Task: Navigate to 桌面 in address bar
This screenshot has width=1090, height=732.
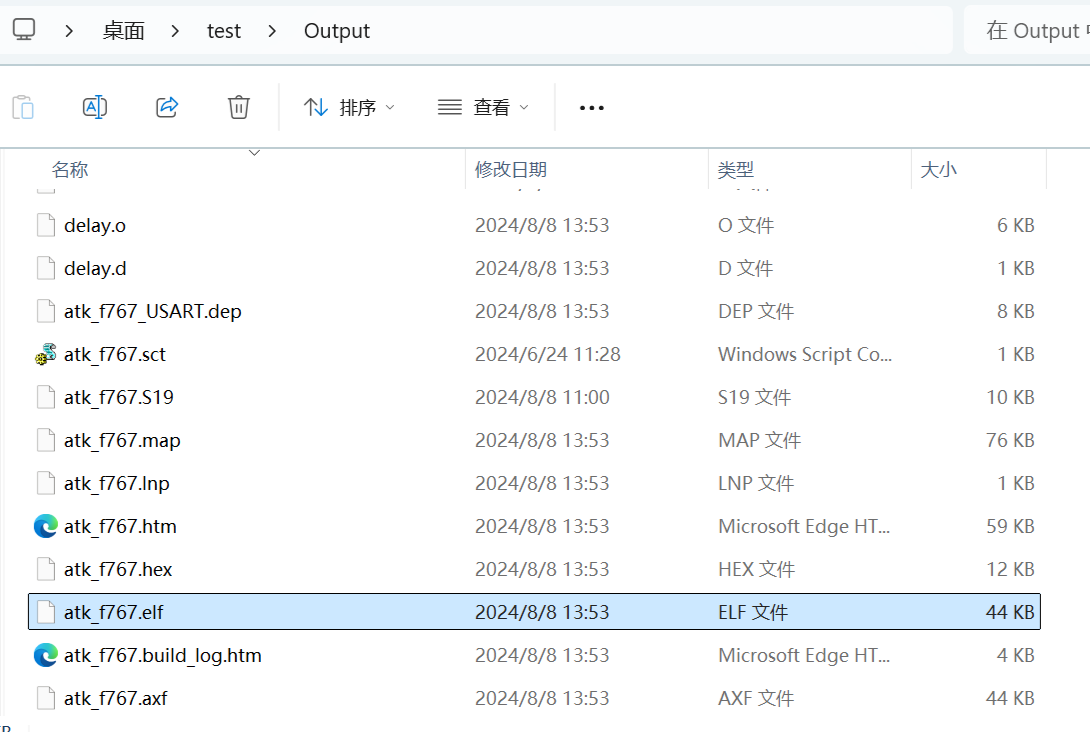Action: (124, 31)
